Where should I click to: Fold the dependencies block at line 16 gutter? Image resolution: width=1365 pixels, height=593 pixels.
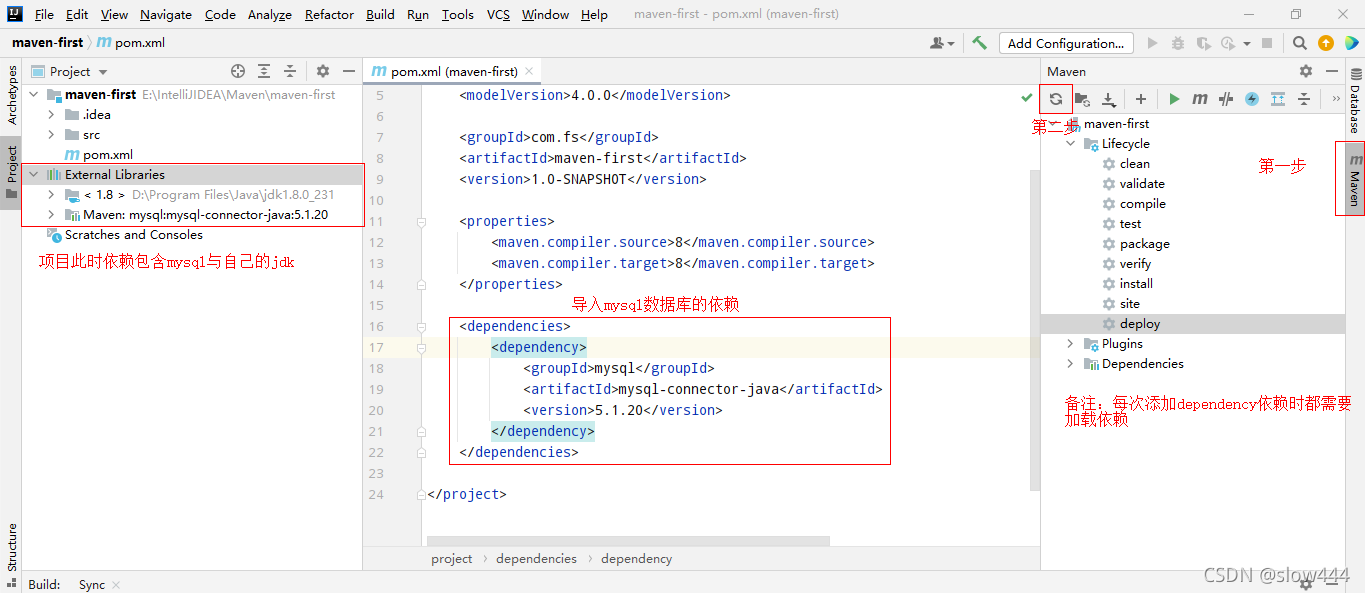coord(421,326)
